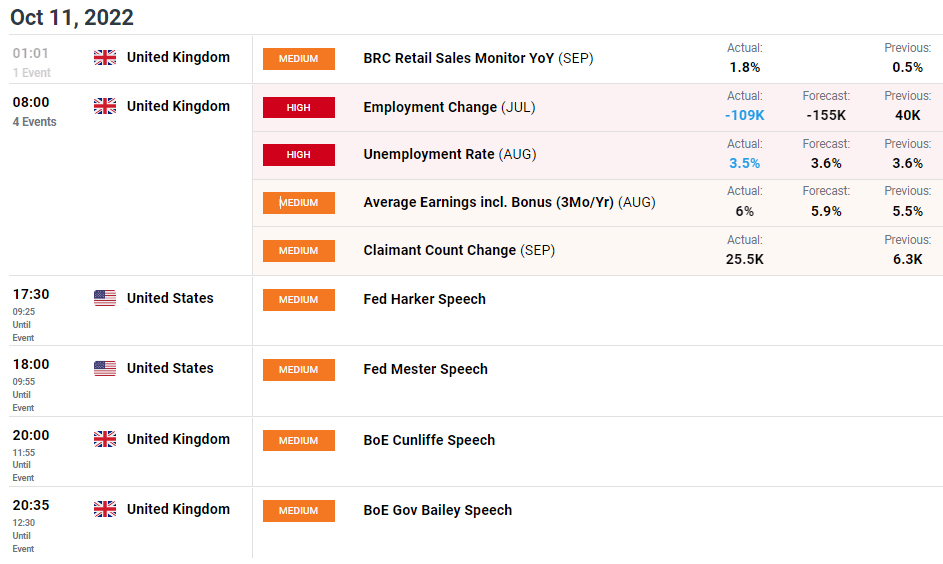
Task: Click MEDIUM badge for BRC Retail Sales
Action: pyautogui.click(x=299, y=59)
